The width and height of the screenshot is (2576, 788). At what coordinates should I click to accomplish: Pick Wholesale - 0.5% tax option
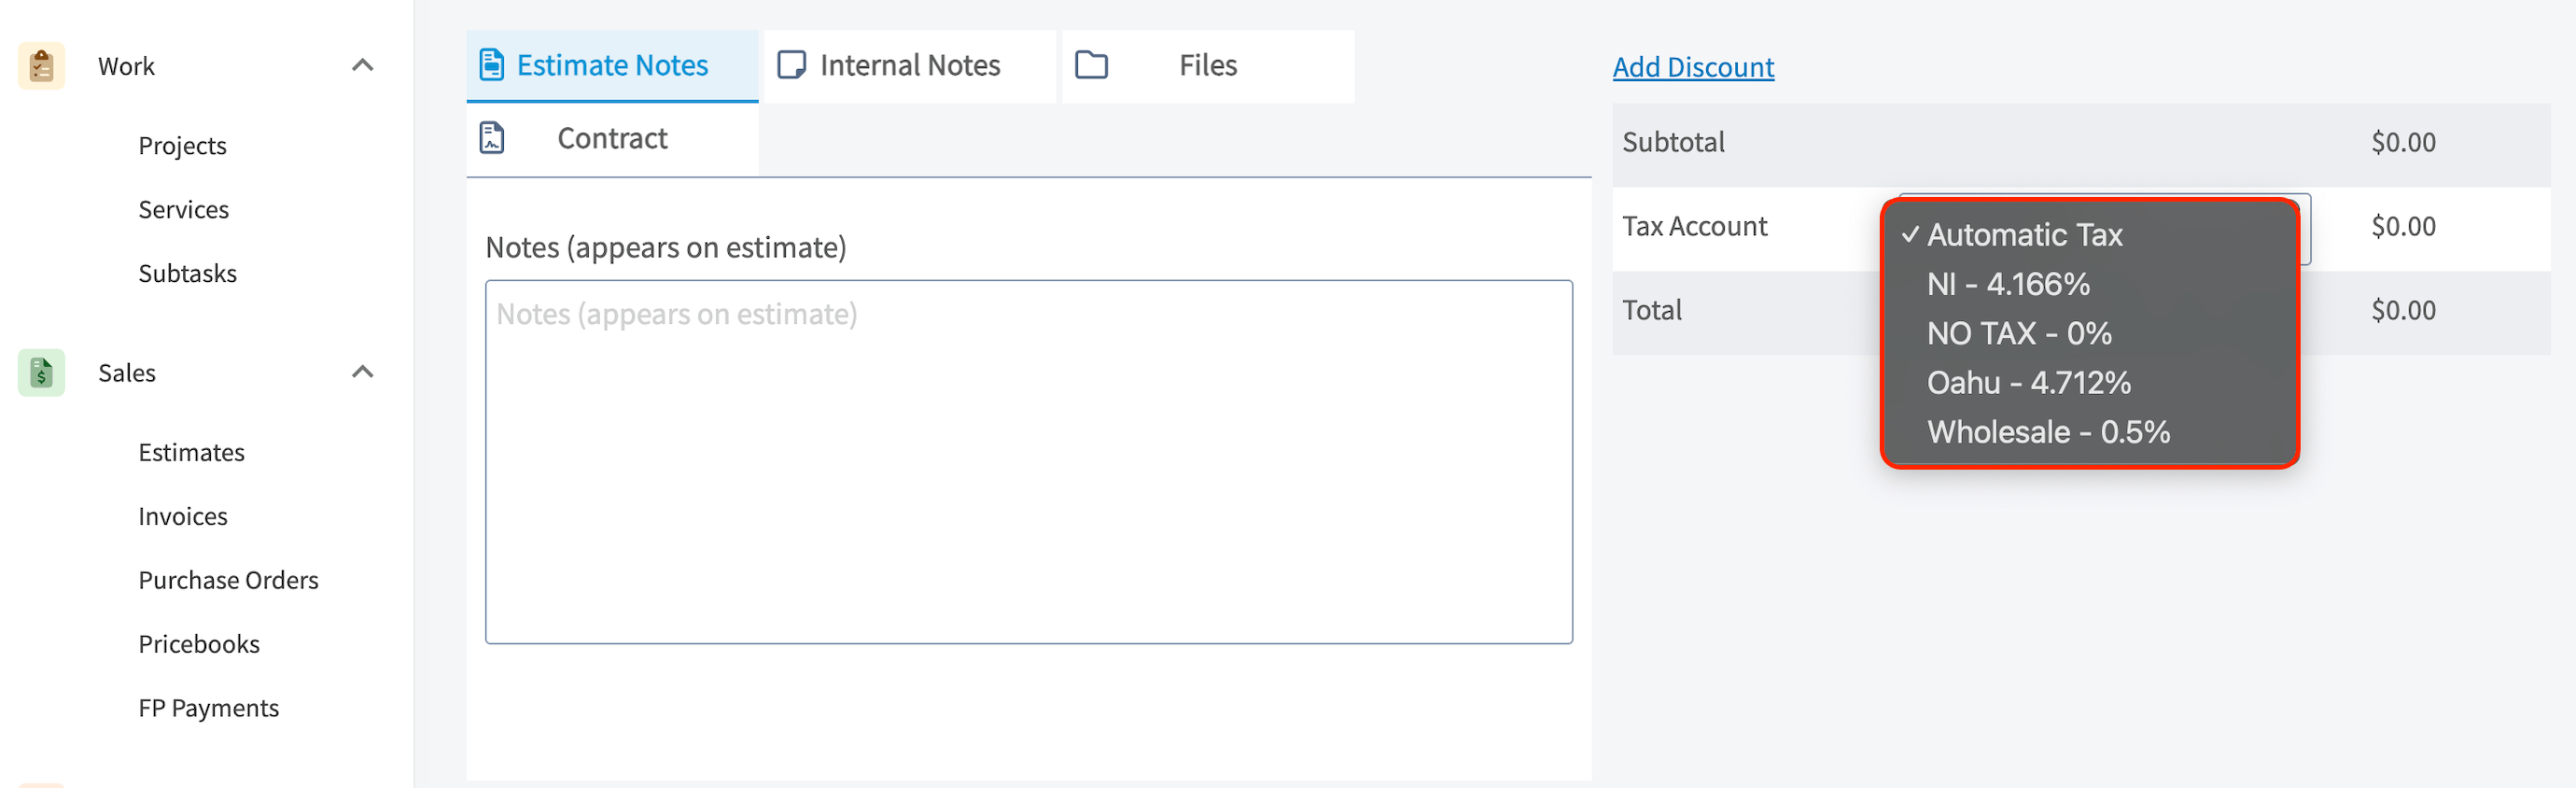point(2088,432)
